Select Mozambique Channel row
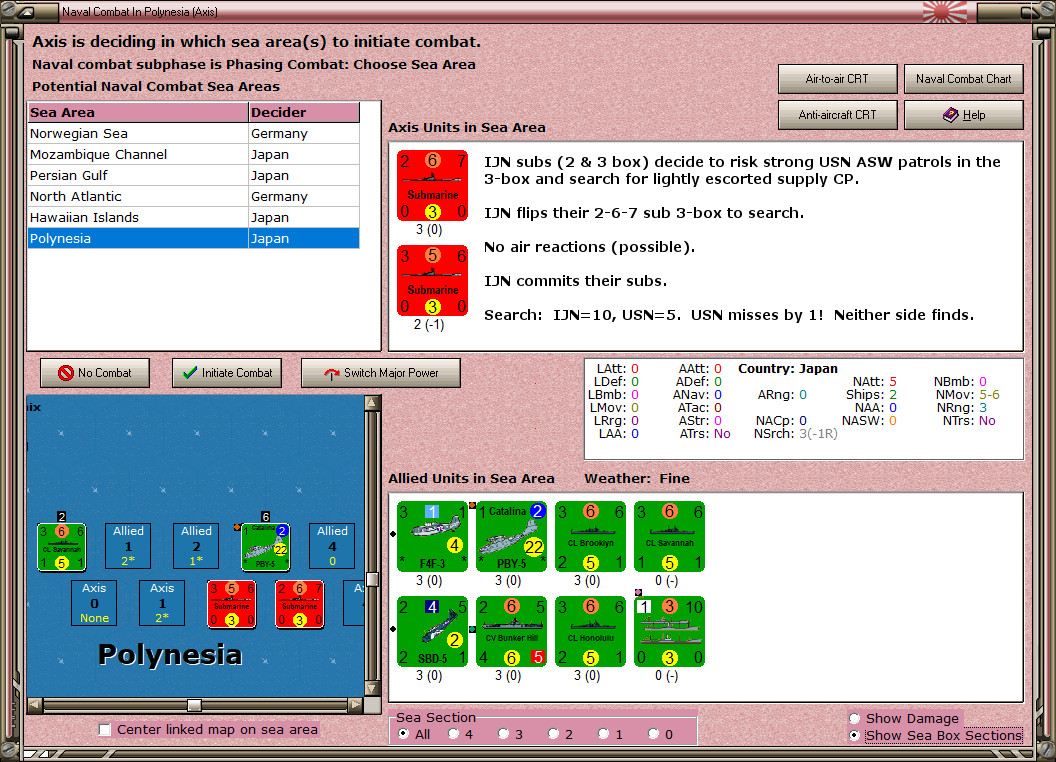1056x762 pixels. click(x=193, y=154)
